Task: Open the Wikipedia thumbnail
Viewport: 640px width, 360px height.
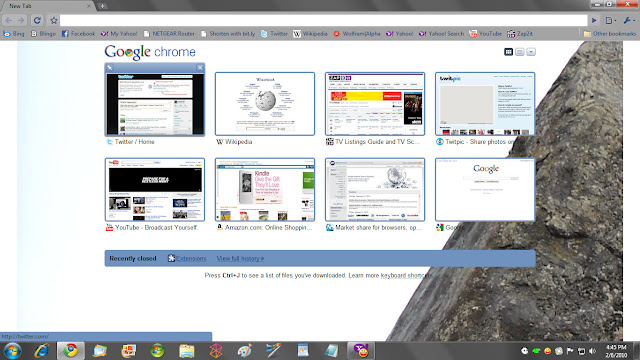Action: point(265,104)
